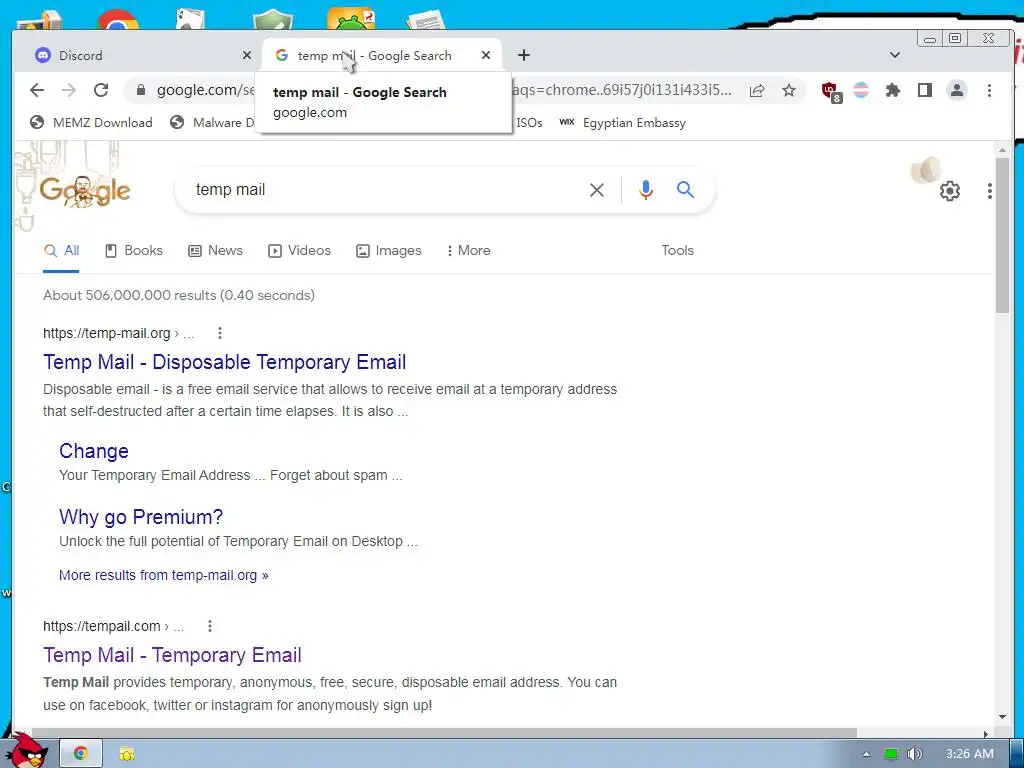Share this page via the share icon
1024x768 pixels.
click(x=757, y=90)
